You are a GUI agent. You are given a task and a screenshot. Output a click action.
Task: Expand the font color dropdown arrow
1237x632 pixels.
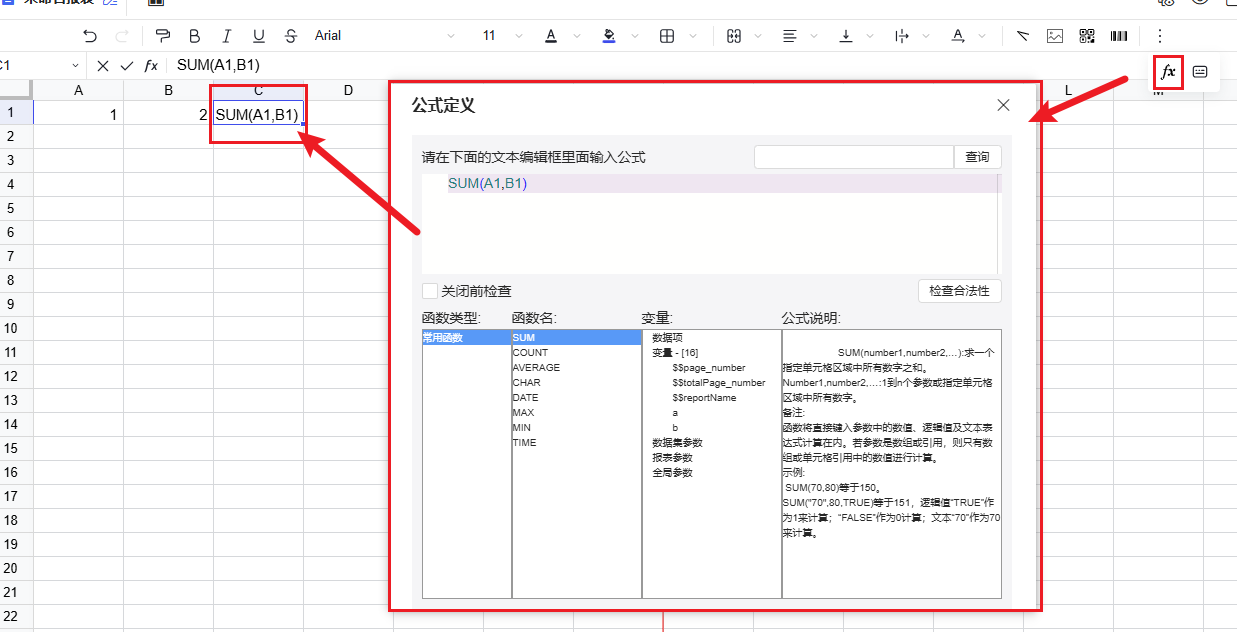[x=577, y=36]
